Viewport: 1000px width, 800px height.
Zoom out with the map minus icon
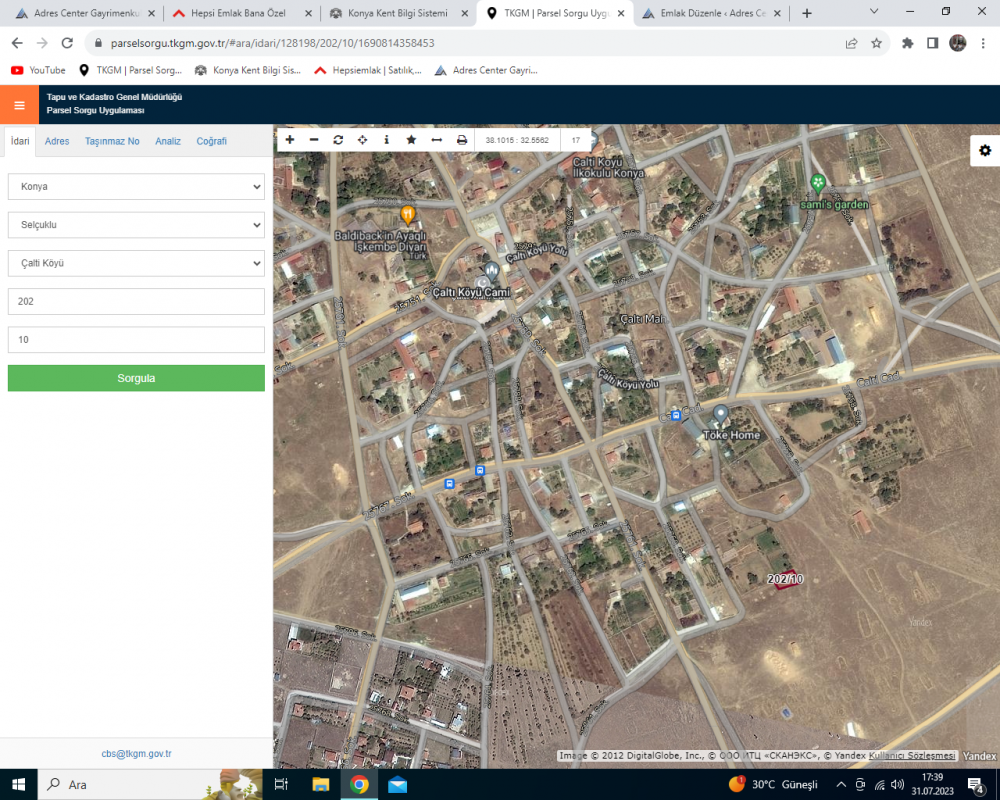coord(314,140)
